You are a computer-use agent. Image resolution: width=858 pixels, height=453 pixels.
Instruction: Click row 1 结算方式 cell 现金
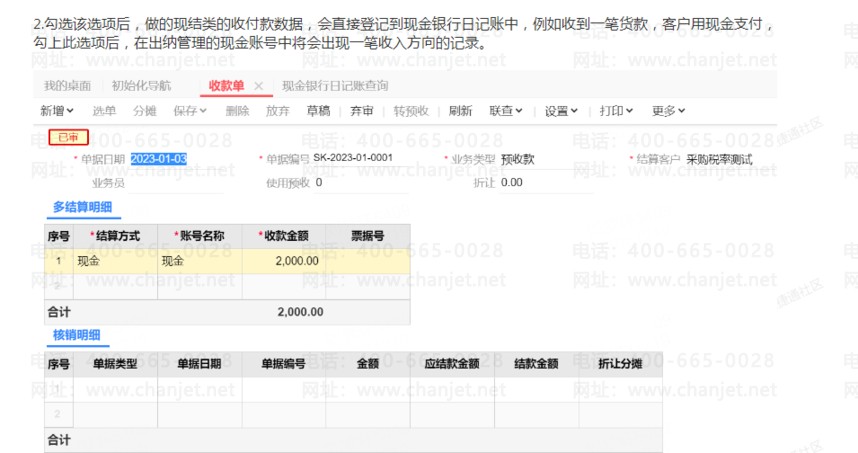pyautogui.click(x=115, y=261)
